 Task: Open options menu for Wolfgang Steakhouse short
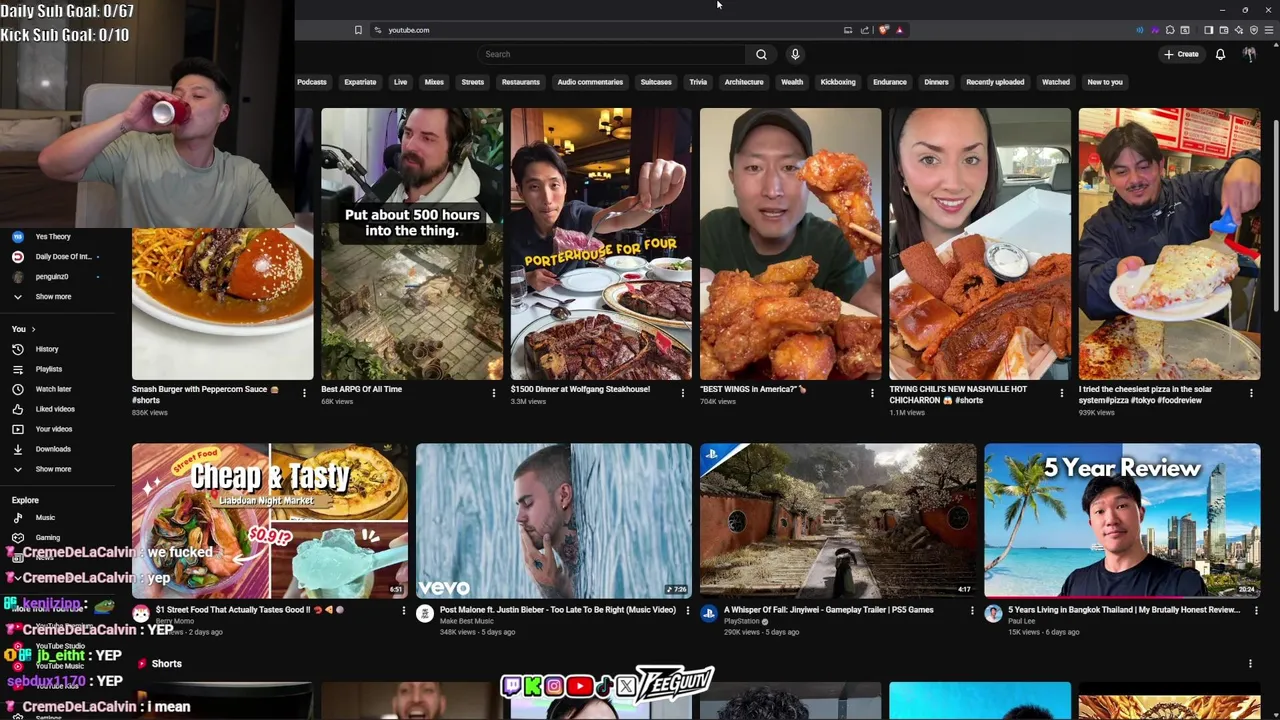point(683,393)
